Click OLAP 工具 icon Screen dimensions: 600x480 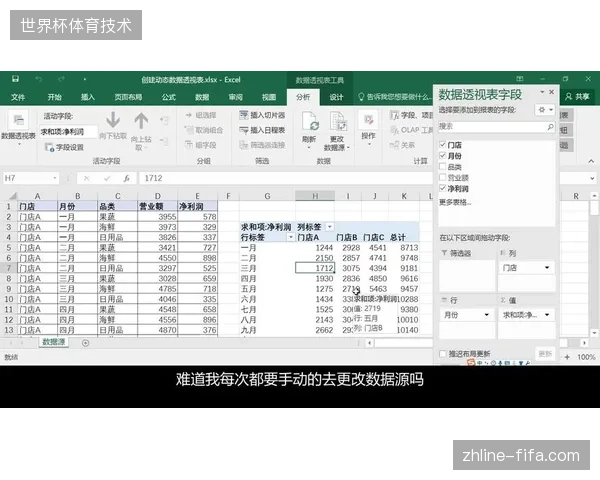tap(395, 130)
